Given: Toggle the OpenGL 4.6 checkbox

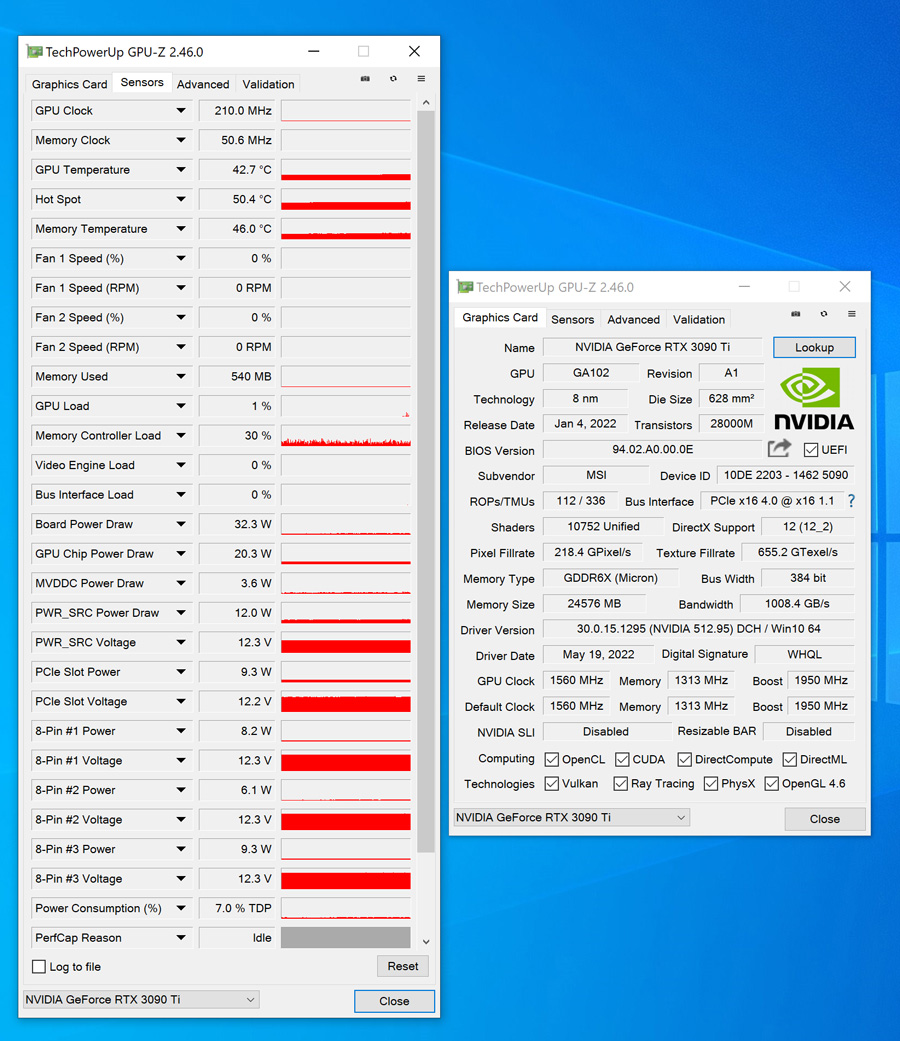Looking at the screenshot, I should 771,784.
